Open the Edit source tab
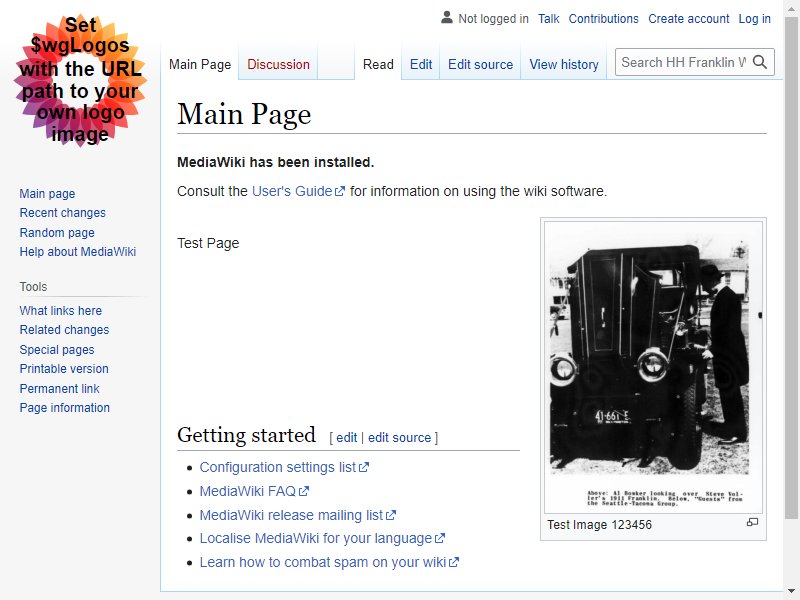Screen dimensions: 800x600 [x=480, y=64]
